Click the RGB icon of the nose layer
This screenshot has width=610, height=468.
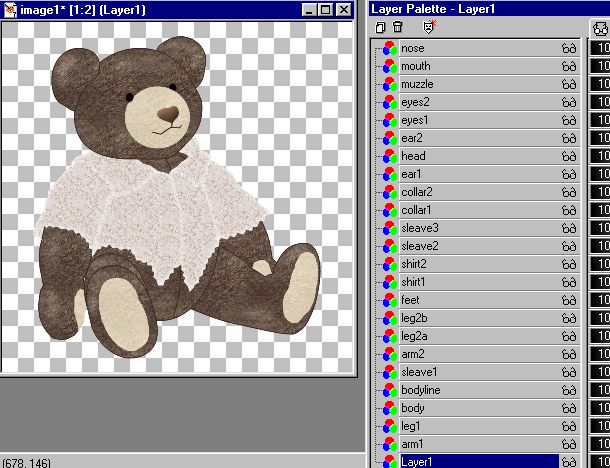coord(389,48)
